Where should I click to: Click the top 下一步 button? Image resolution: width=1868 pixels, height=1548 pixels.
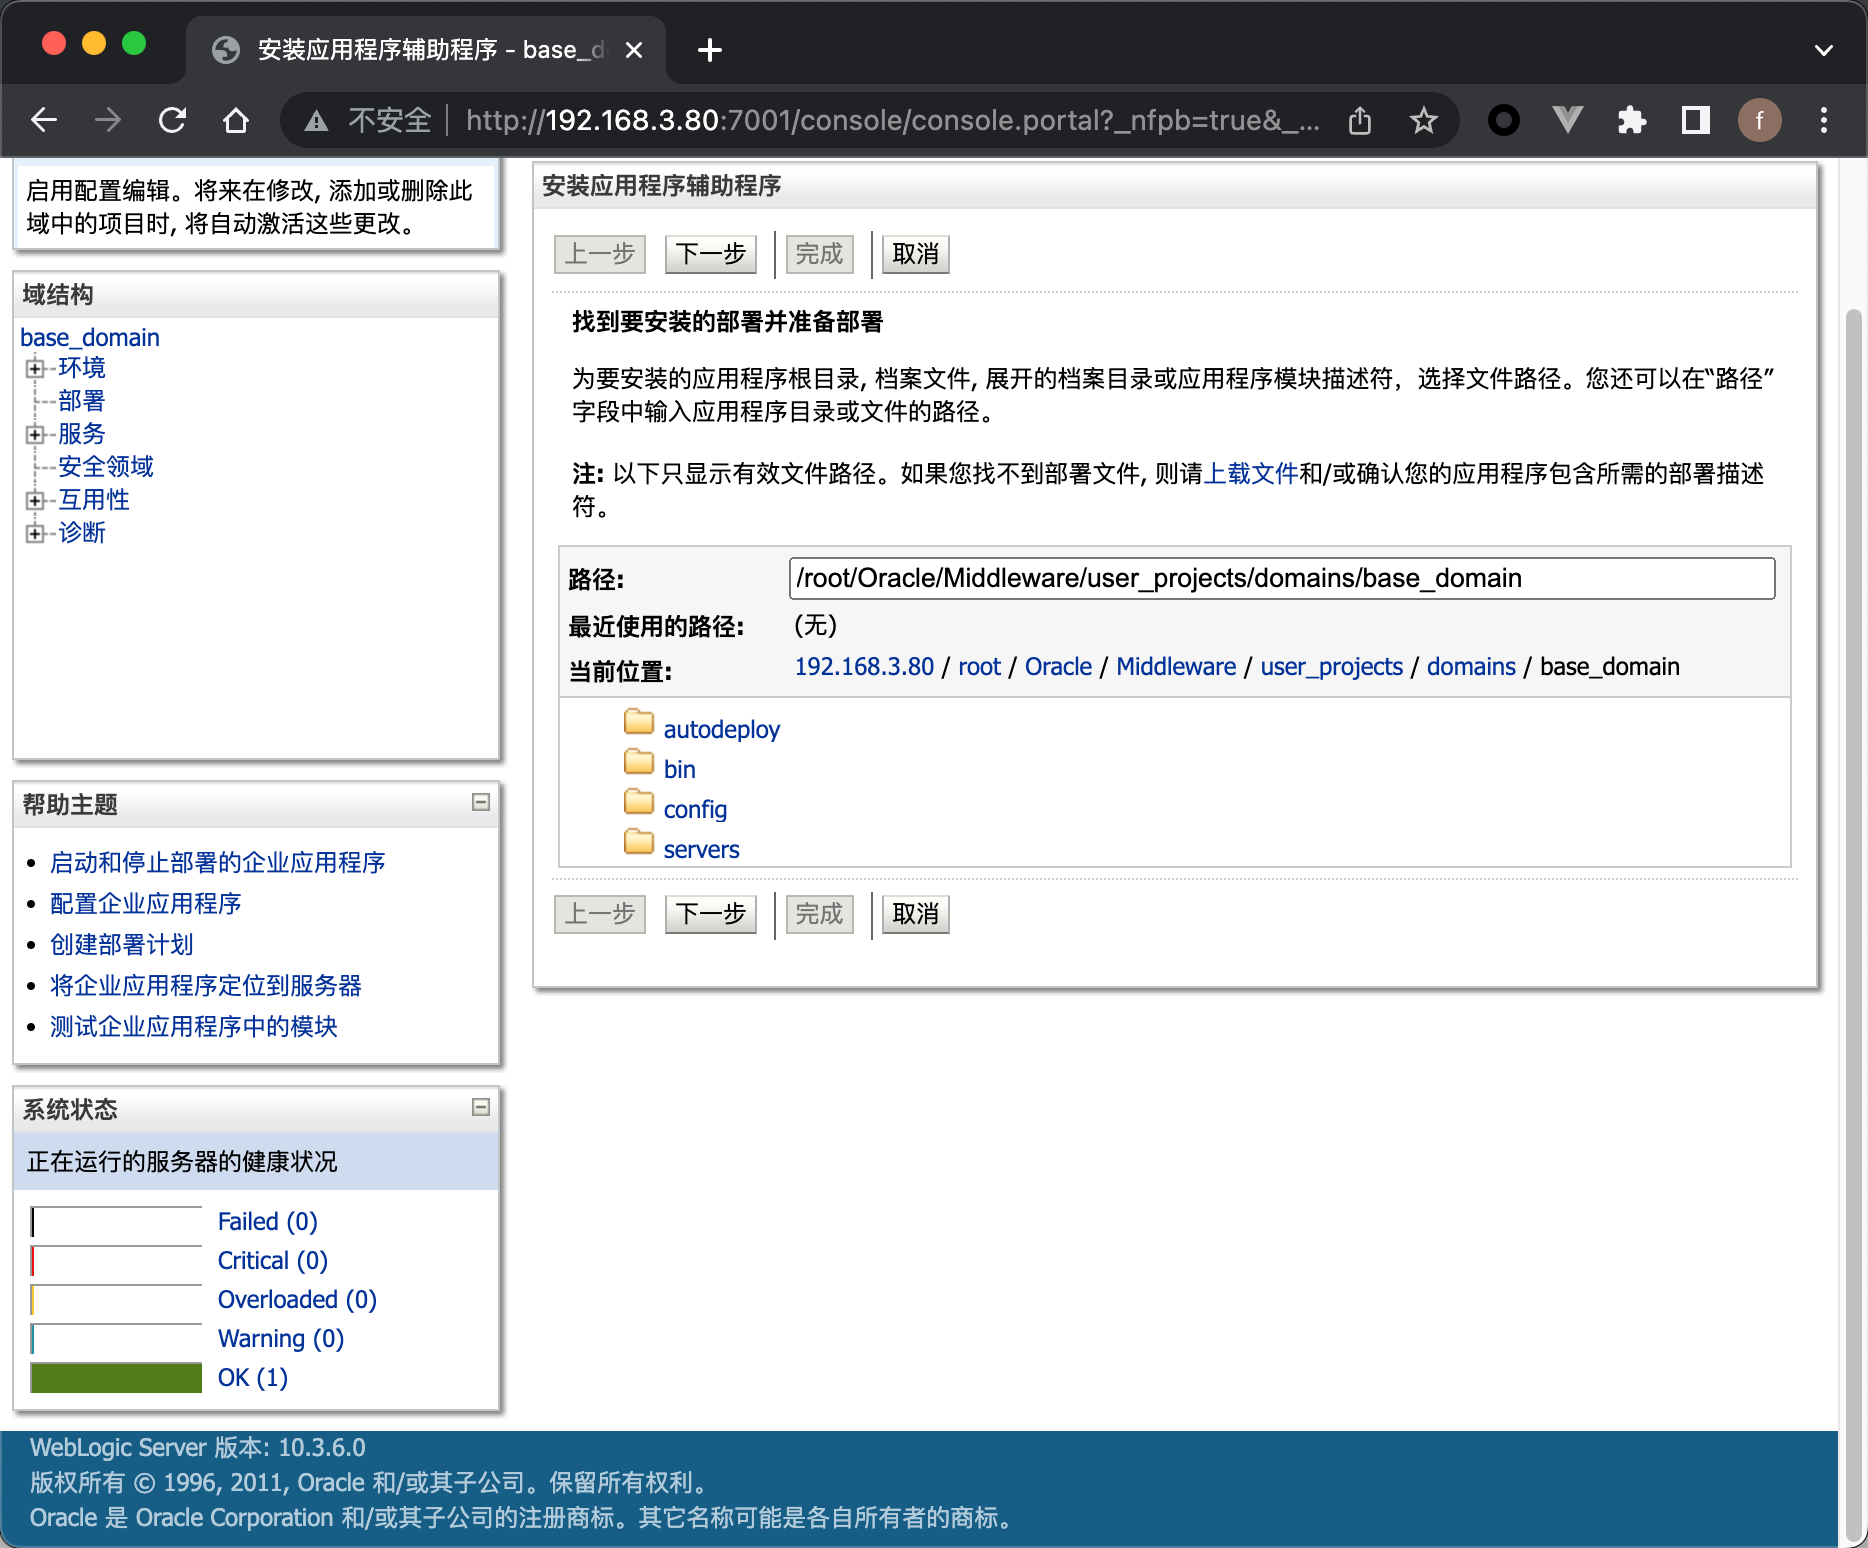click(710, 254)
